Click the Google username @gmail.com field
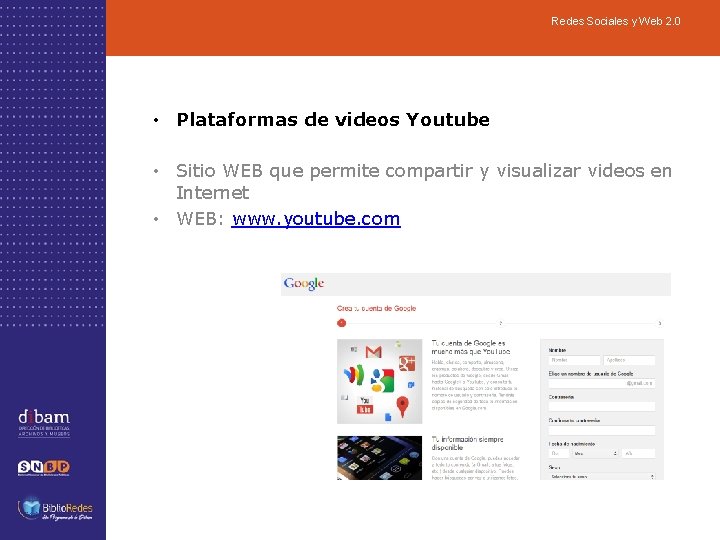 click(x=602, y=383)
